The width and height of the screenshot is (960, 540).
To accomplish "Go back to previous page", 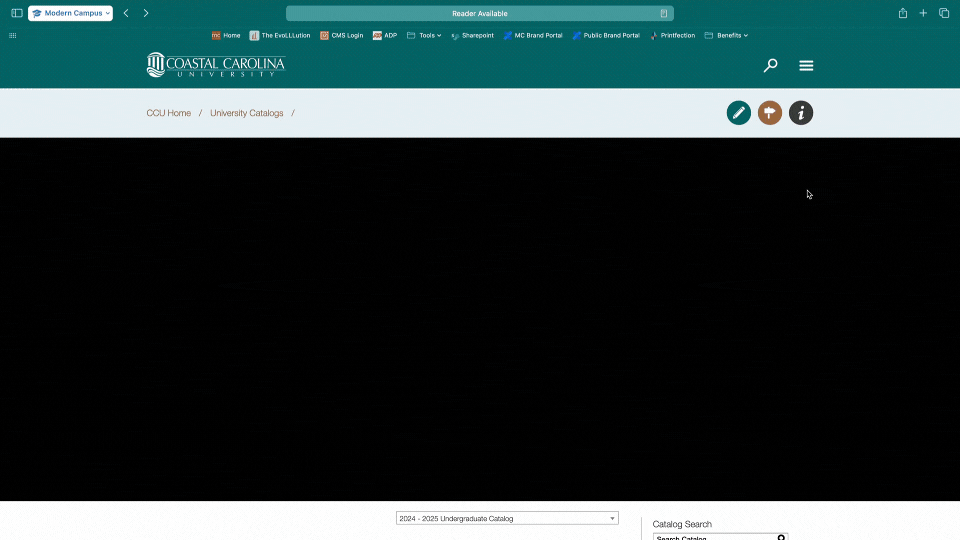I will [x=126, y=13].
